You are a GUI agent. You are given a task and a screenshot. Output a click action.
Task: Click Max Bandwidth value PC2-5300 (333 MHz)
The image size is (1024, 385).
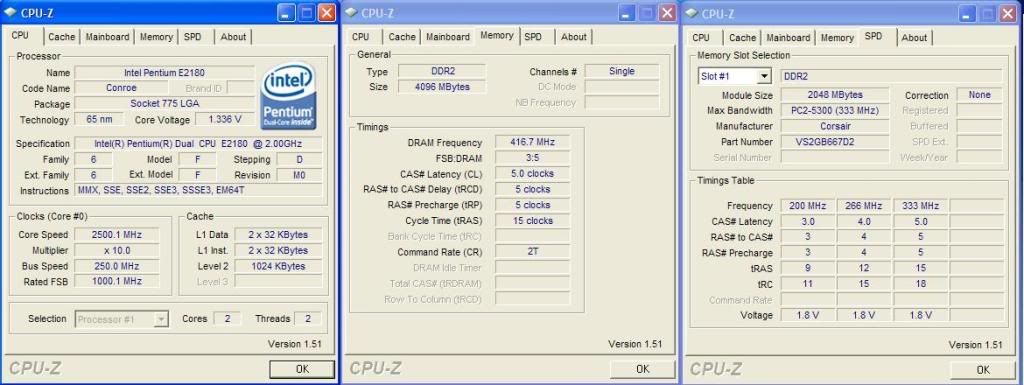coord(835,110)
